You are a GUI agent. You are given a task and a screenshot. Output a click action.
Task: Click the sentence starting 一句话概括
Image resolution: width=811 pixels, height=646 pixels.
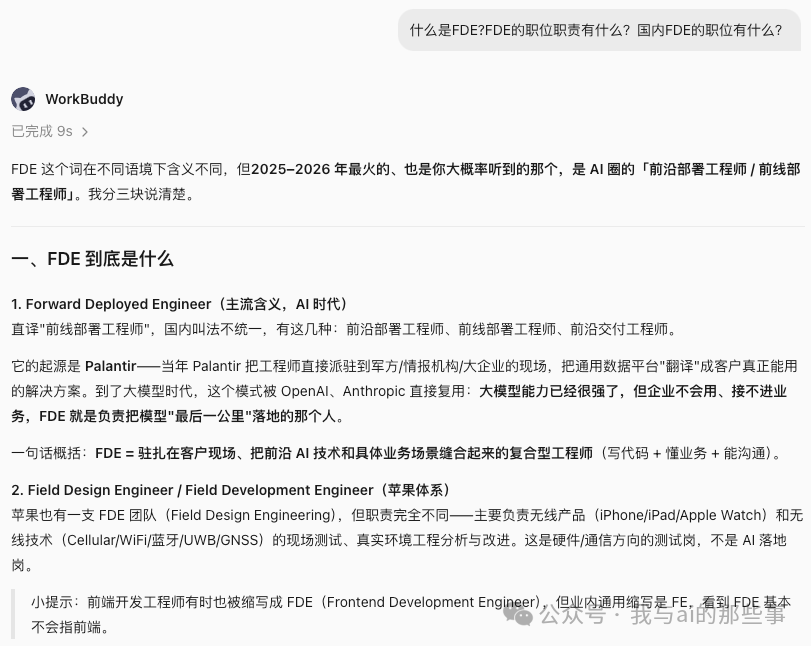[397, 453]
